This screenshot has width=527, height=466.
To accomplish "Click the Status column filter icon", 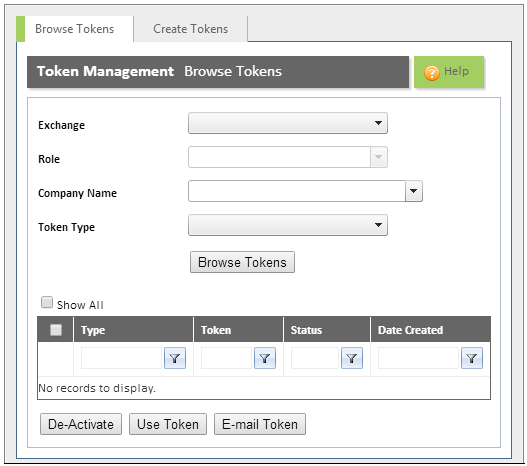I will point(352,358).
